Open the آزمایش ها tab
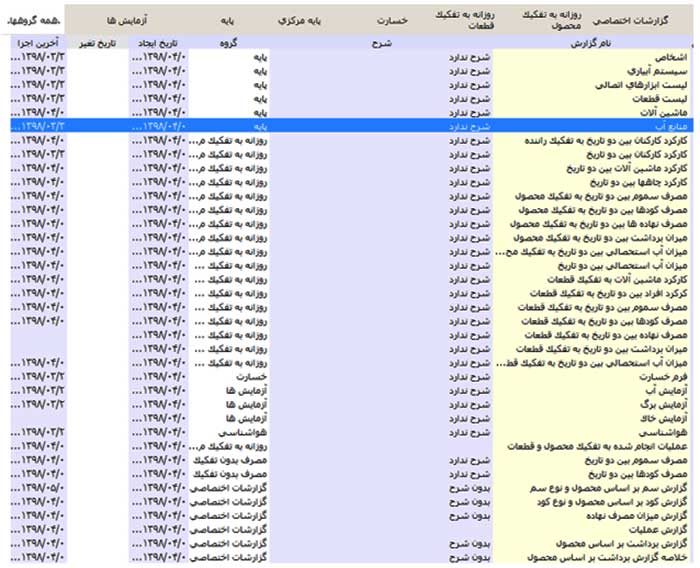Screen dimensions: 700x568 (127, 21)
